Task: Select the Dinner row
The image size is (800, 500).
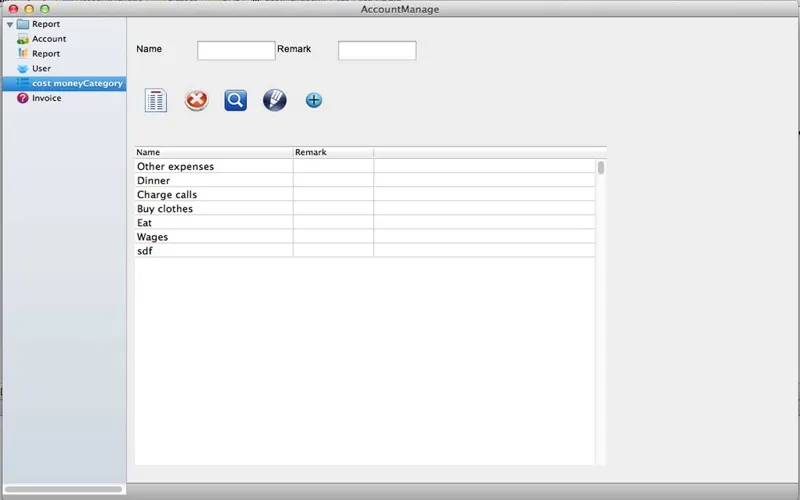Action: coord(365,181)
